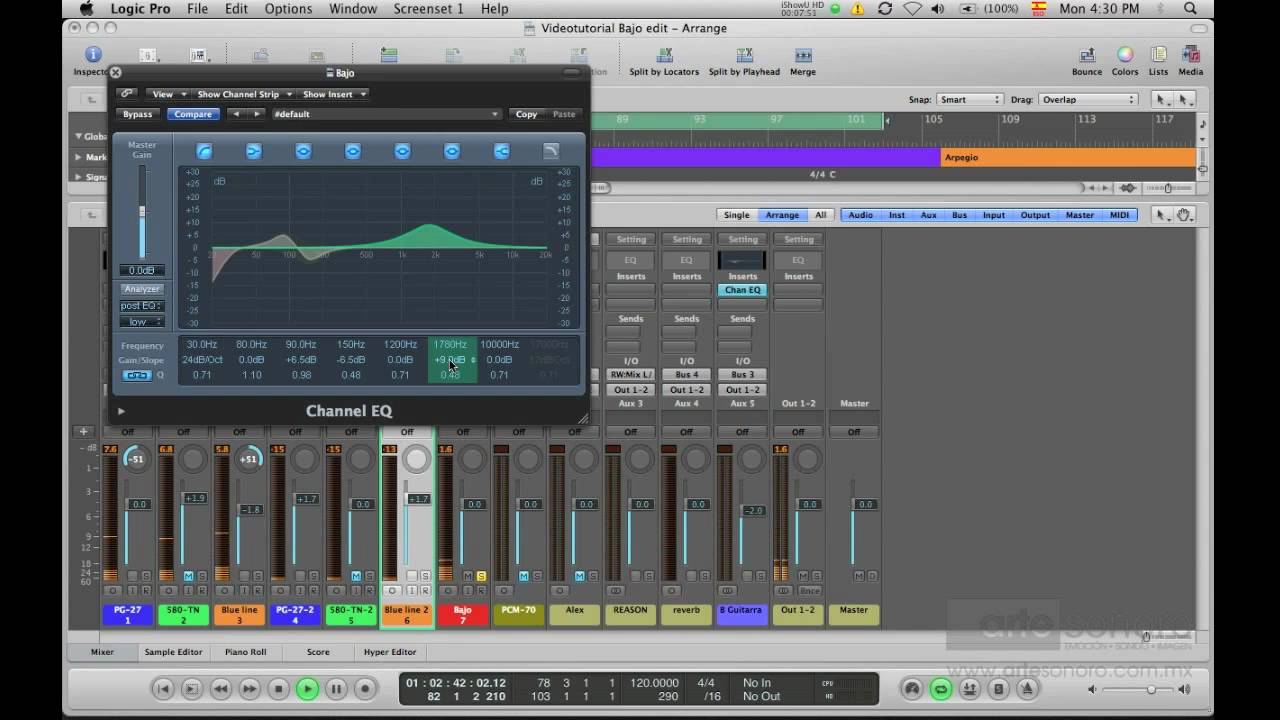
Task: Open the post EQ analyzer dropdown
Action: point(142,306)
